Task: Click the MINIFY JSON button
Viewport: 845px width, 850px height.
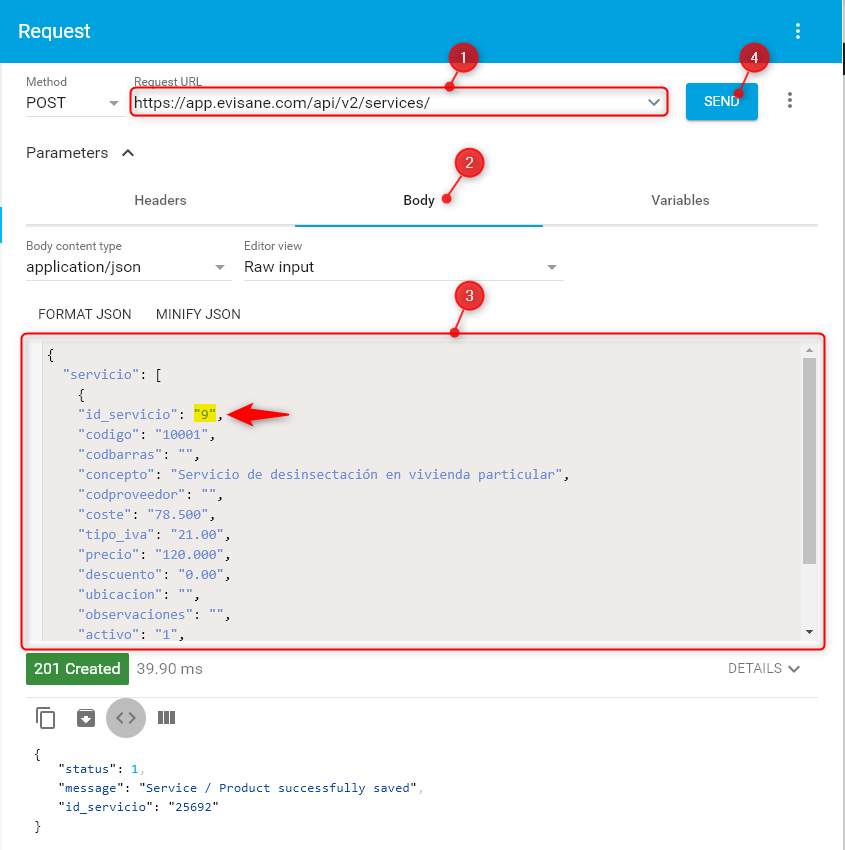Action: click(198, 314)
